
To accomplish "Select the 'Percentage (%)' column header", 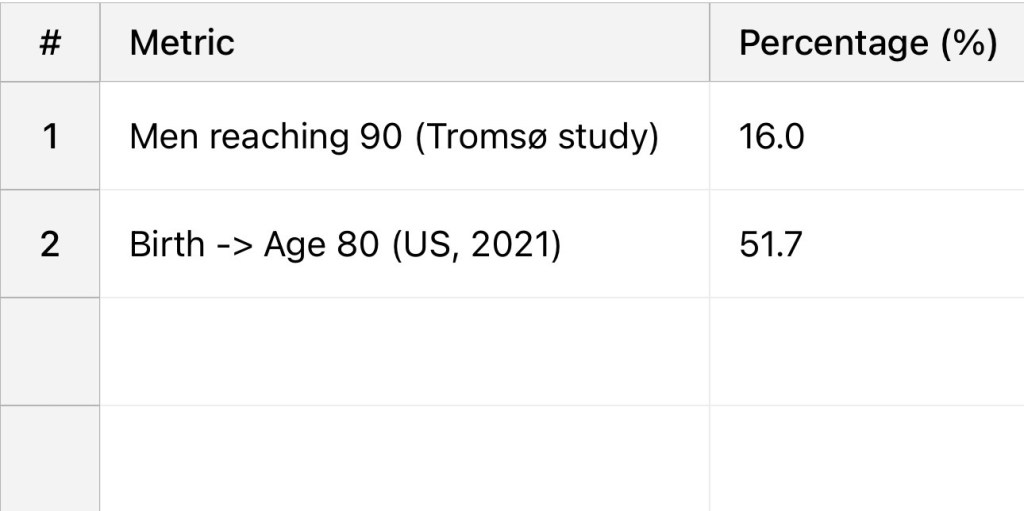I will tap(867, 43).
